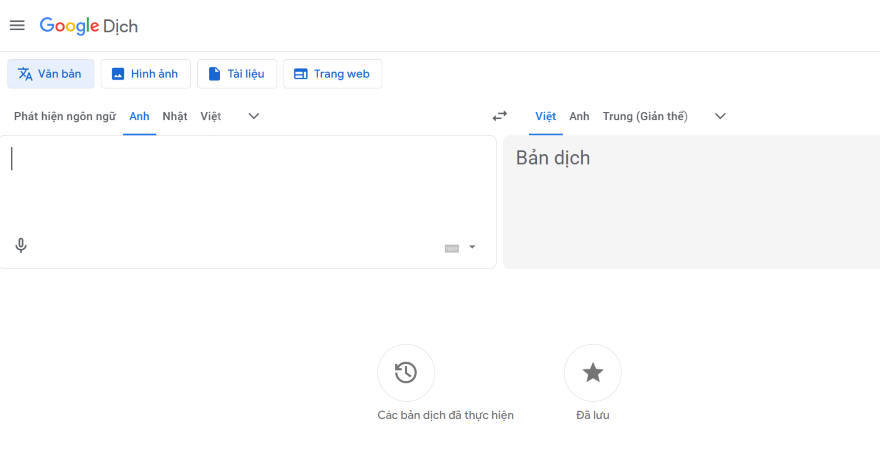The height and width of the screenshot is (461, 880).
Task: Toggle the on-screen keyboard icon
Action: click(452, 248)
